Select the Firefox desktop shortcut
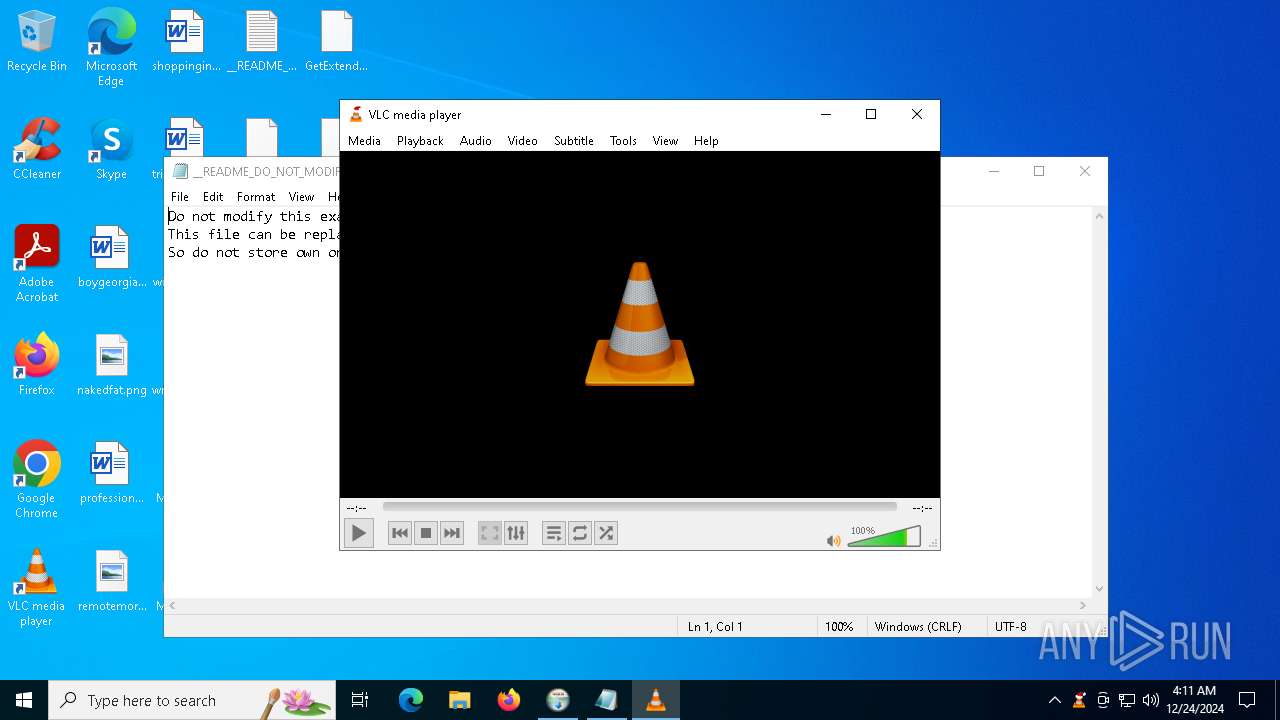 [x=37, y=365]
